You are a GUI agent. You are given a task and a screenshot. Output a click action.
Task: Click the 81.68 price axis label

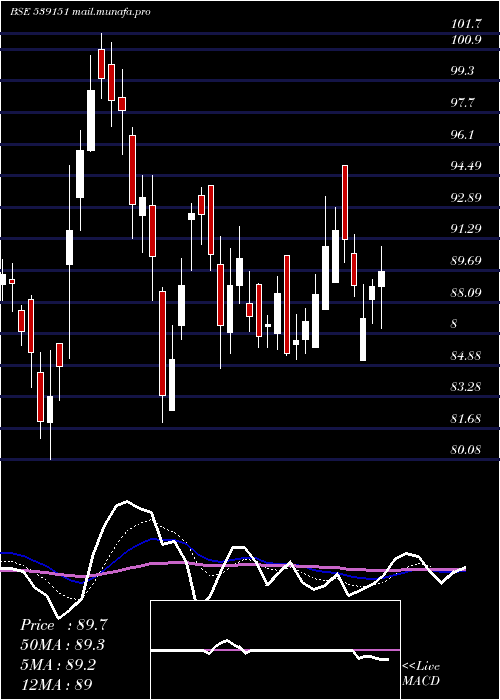coord(467,419)
